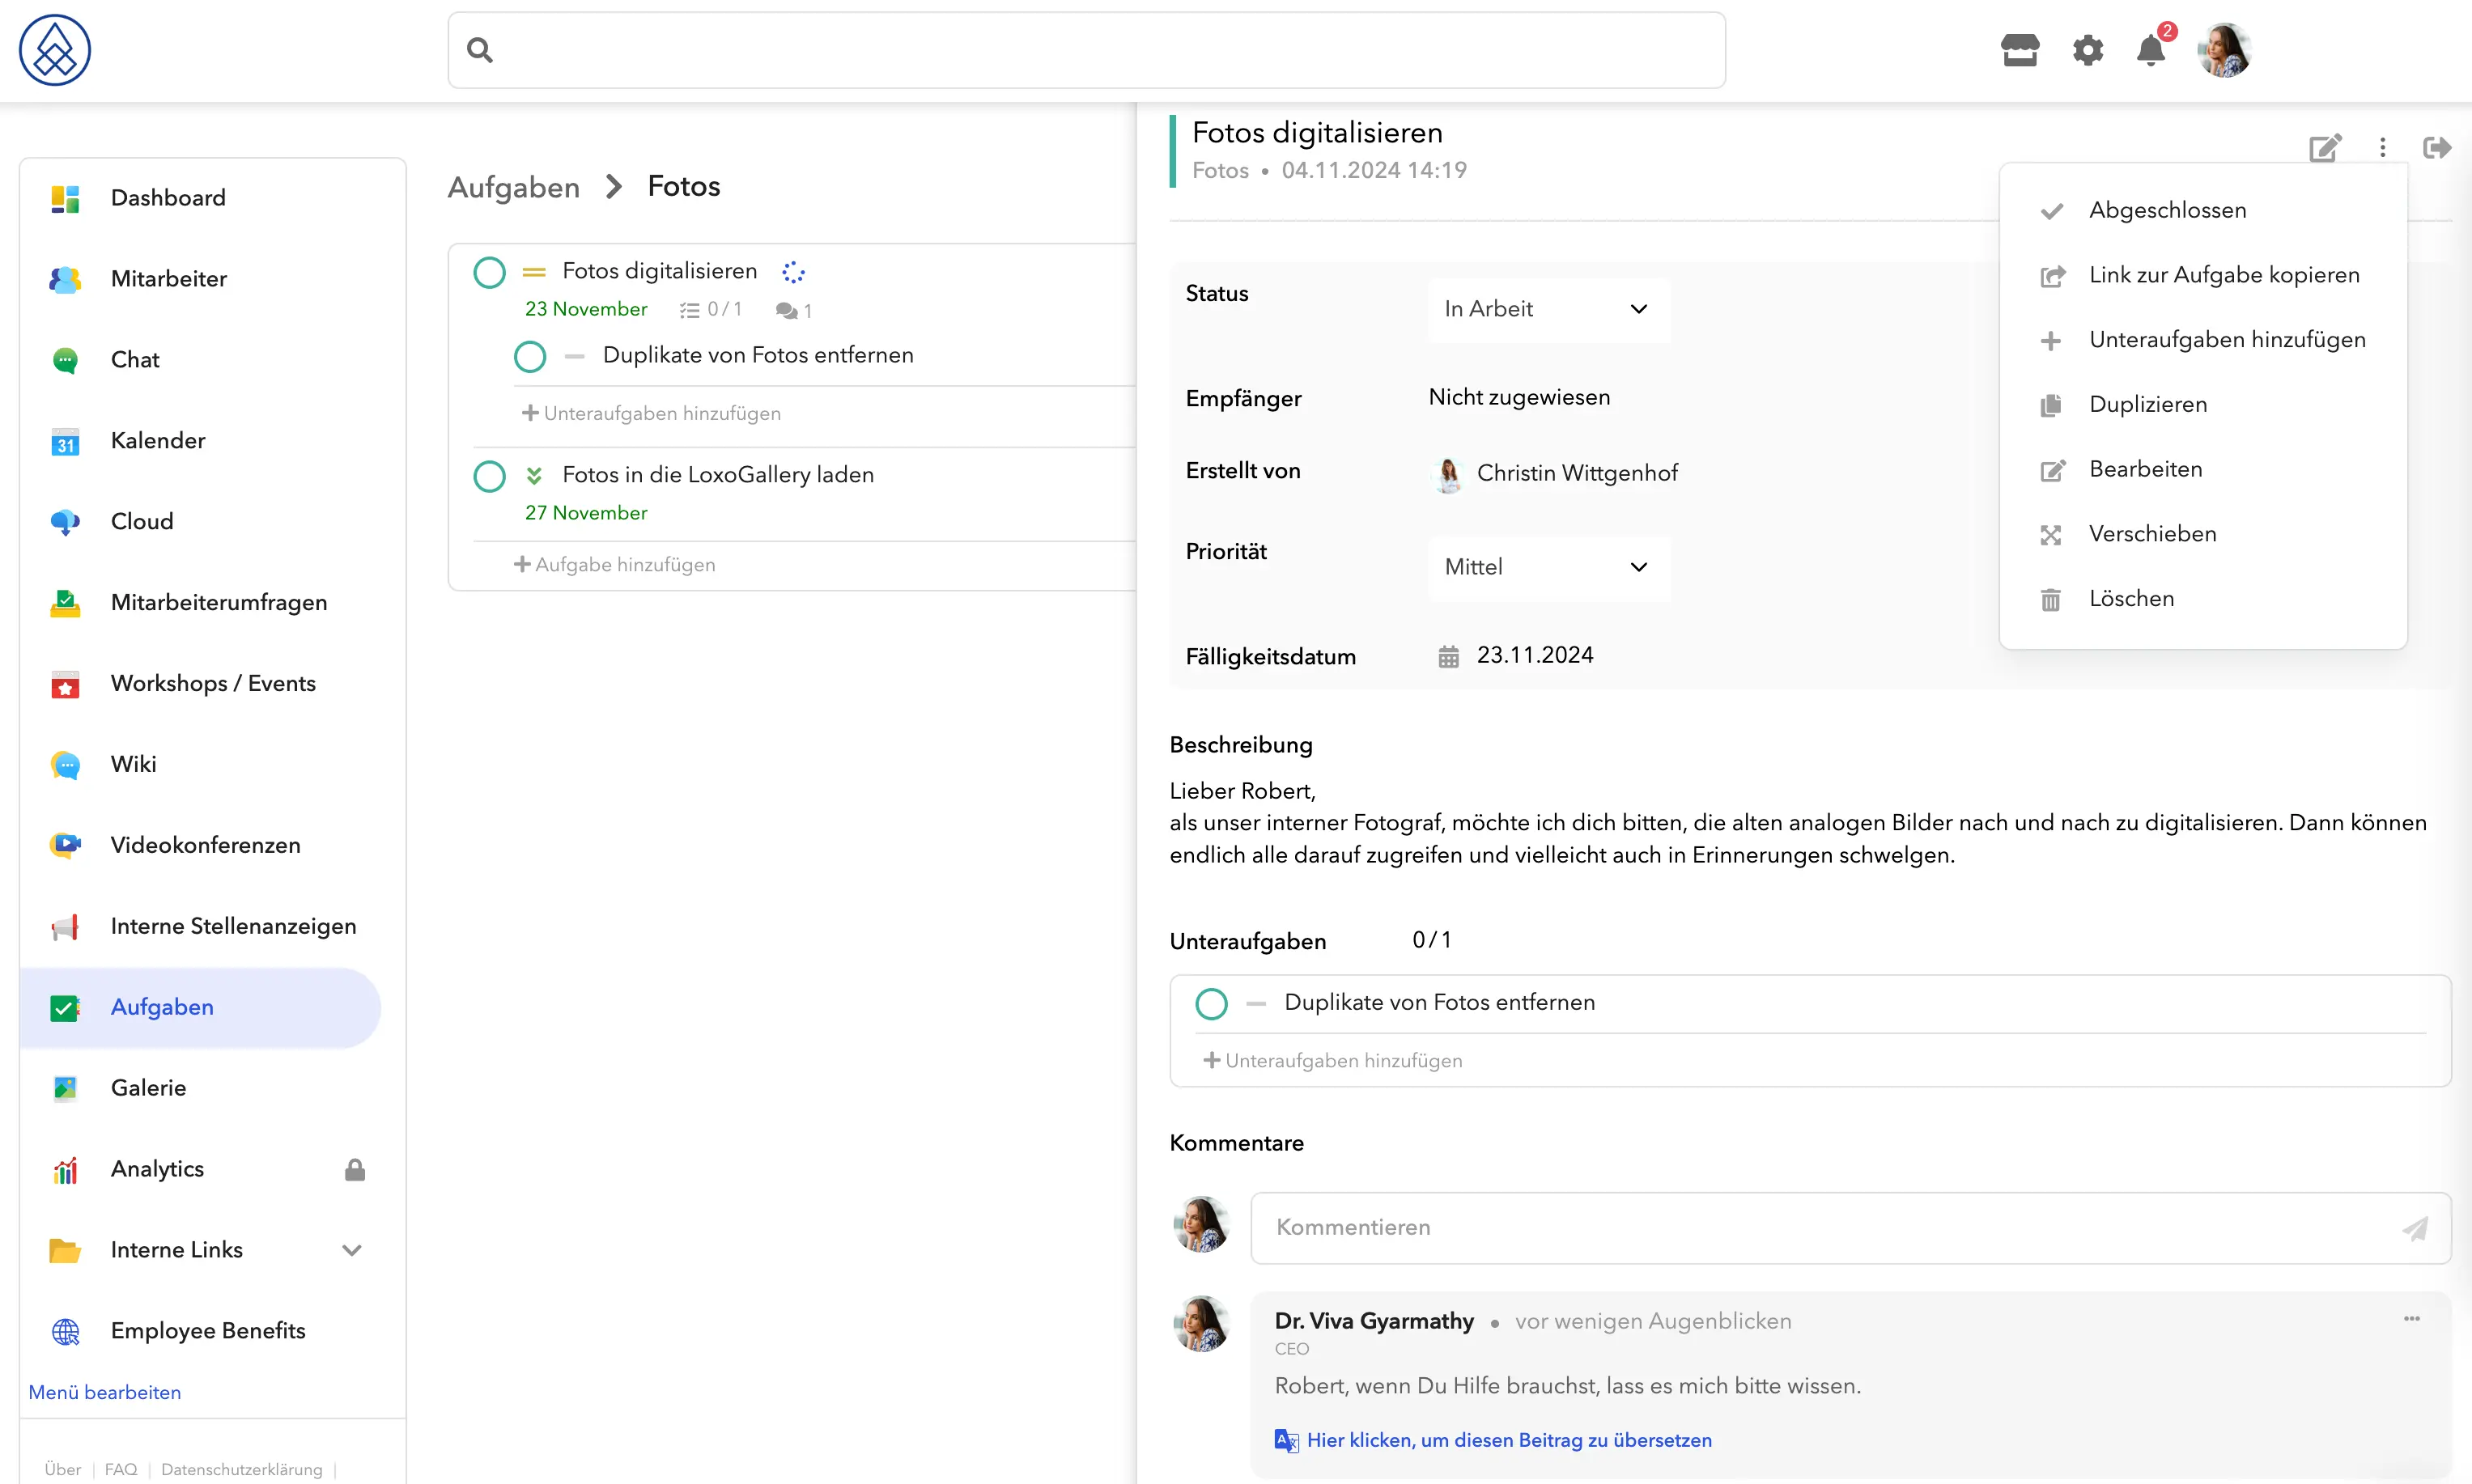2472x1484 pixels.
Task: Close the task panel with exit arrow icon
Action: (2437, 148)
